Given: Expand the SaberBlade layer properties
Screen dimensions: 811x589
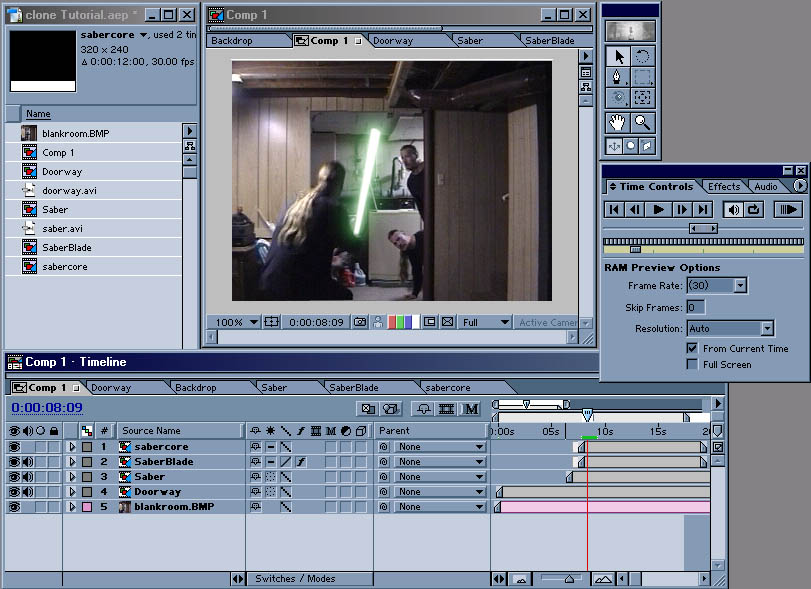Looking at the screenshot, I should (x=72, y=462).
